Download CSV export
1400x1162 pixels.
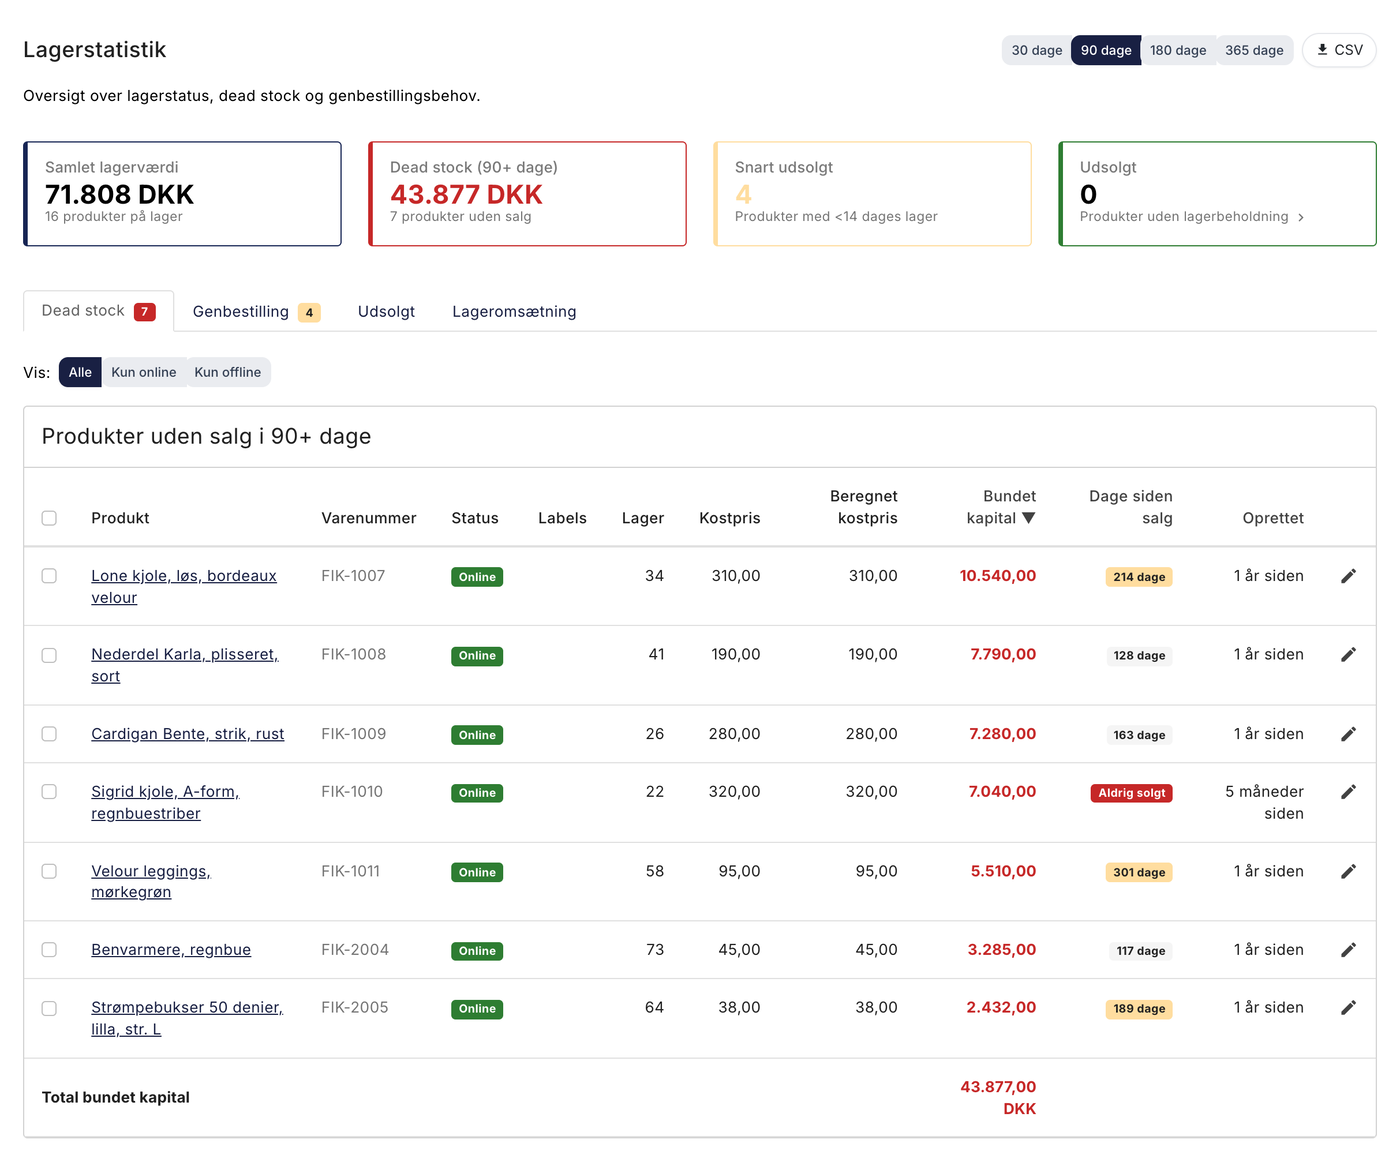tap(1339, 50)
